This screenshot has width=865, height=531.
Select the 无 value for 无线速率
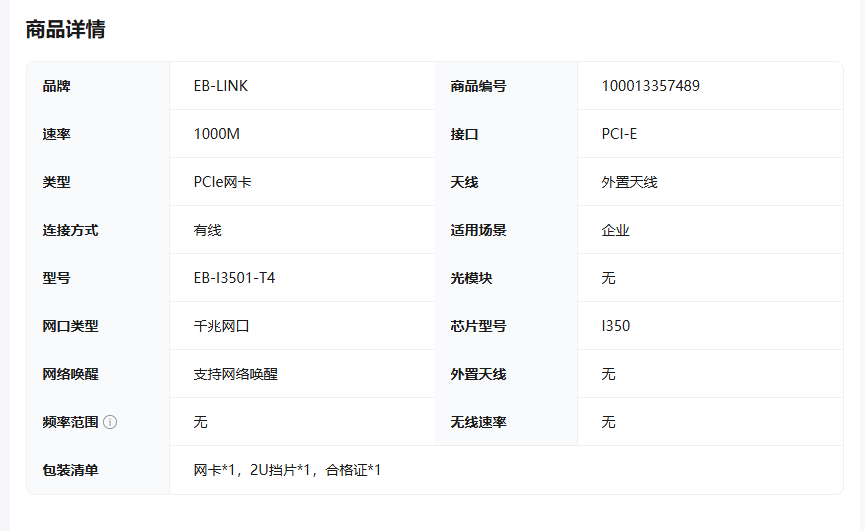(x=608, y=422)
